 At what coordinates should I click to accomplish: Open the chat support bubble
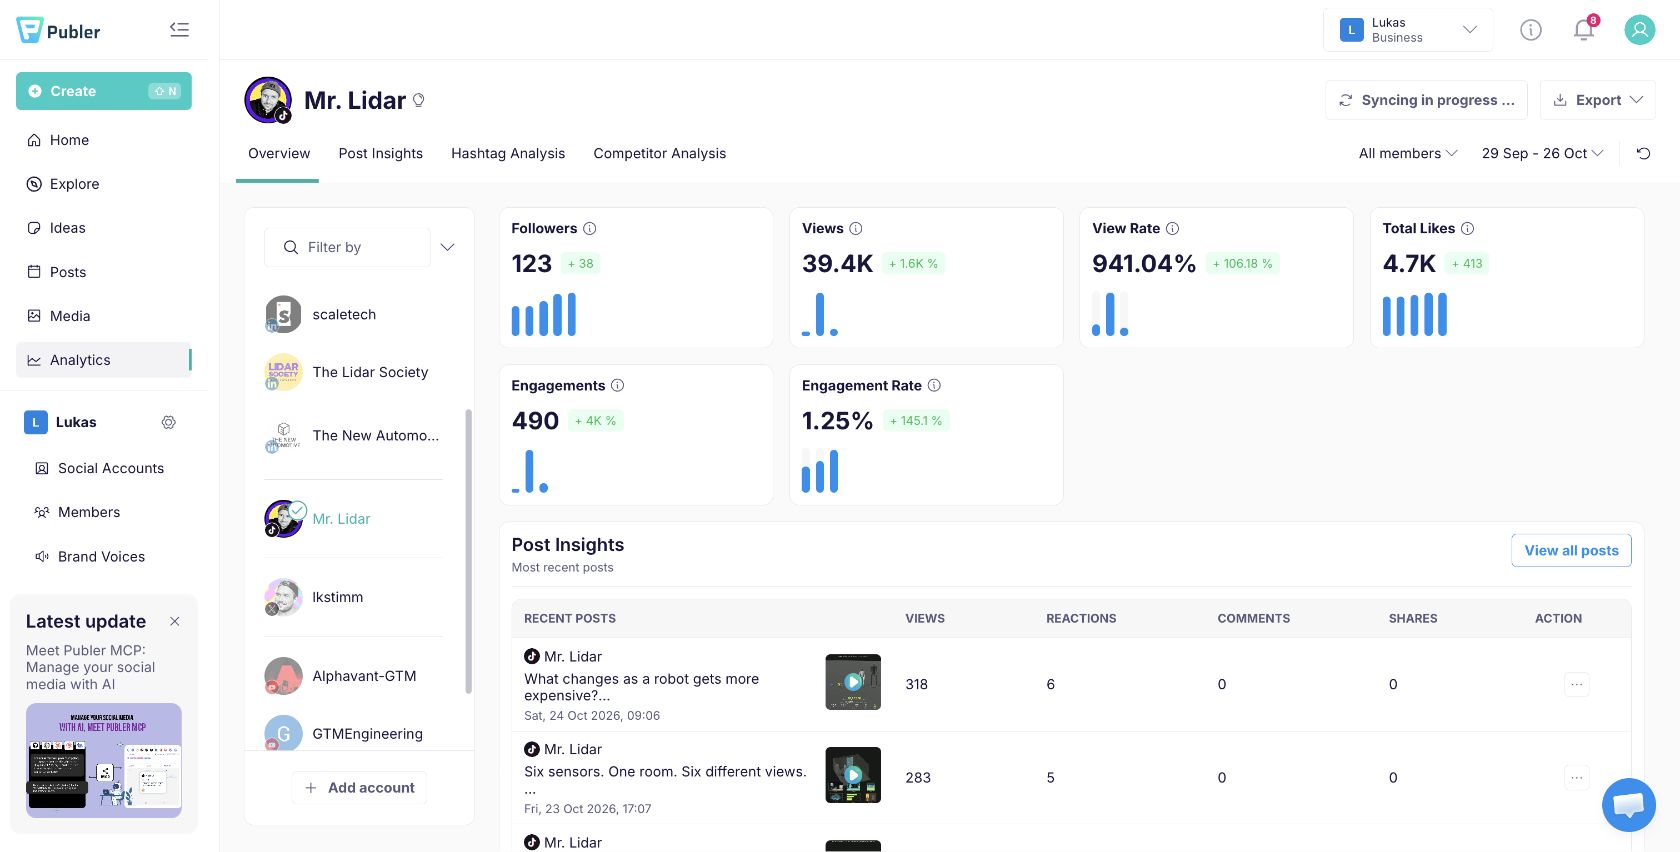point(1629,804)
